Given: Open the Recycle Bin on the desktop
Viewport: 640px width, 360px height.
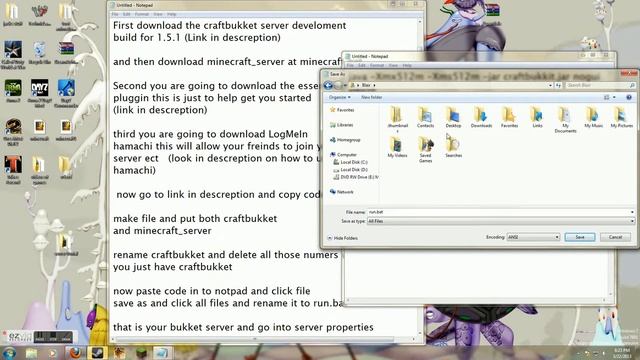Looking at the screenshot, I should coord(40,53).
